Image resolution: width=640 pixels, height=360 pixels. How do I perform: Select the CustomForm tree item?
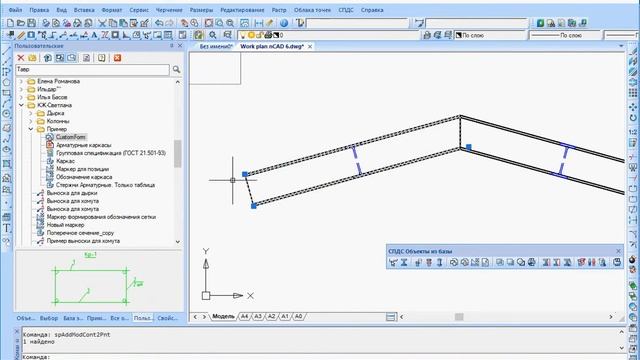[x=71, y=137]
